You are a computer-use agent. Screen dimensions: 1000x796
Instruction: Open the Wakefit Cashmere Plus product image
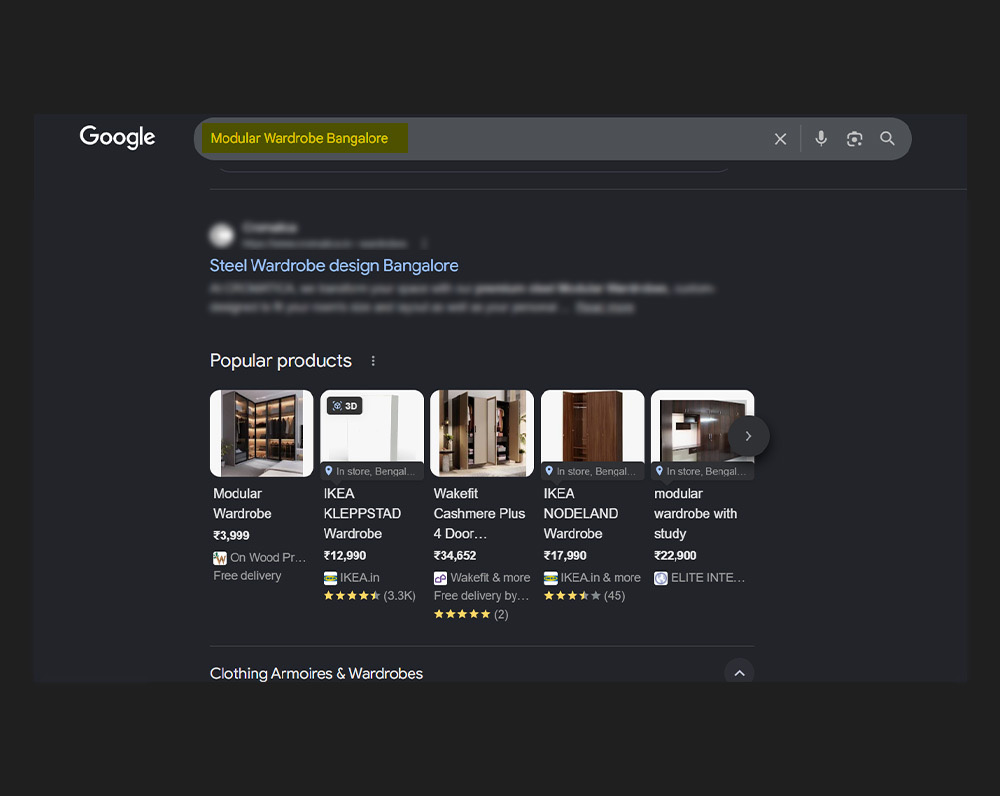pyautogui.click(x=482, y=433)
